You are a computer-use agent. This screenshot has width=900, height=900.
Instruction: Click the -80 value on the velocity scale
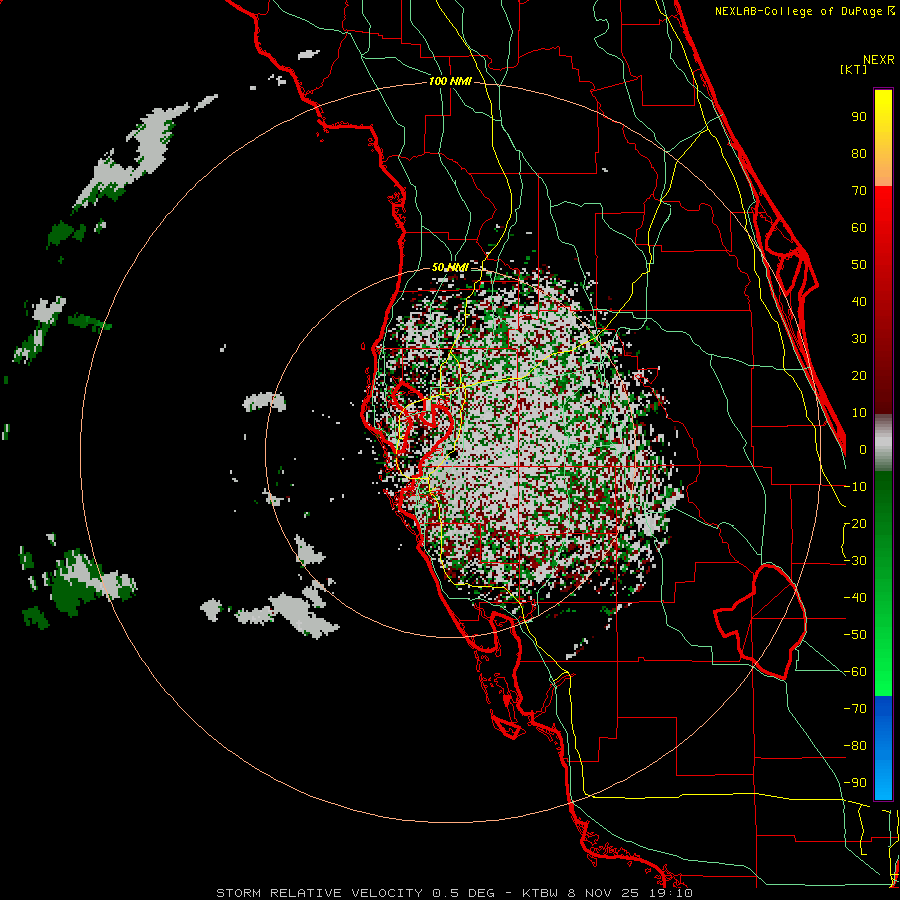pos(855,746)
